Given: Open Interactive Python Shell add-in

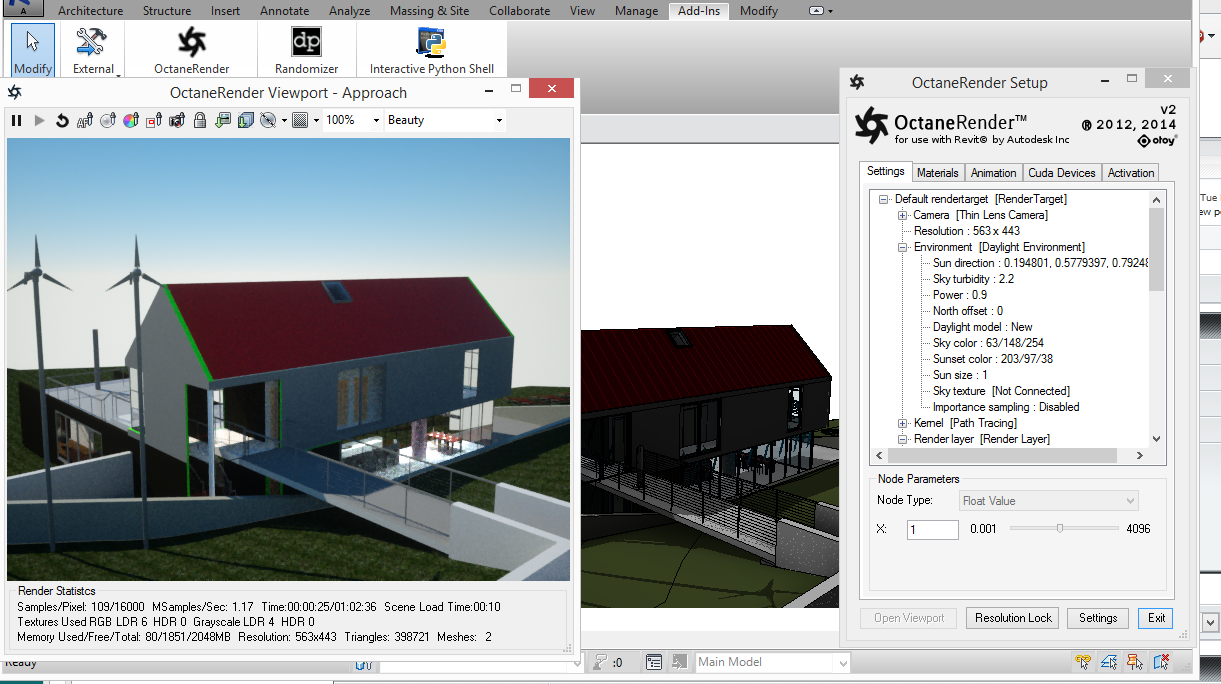Looking at the screenshot, I should click(432, 49).
